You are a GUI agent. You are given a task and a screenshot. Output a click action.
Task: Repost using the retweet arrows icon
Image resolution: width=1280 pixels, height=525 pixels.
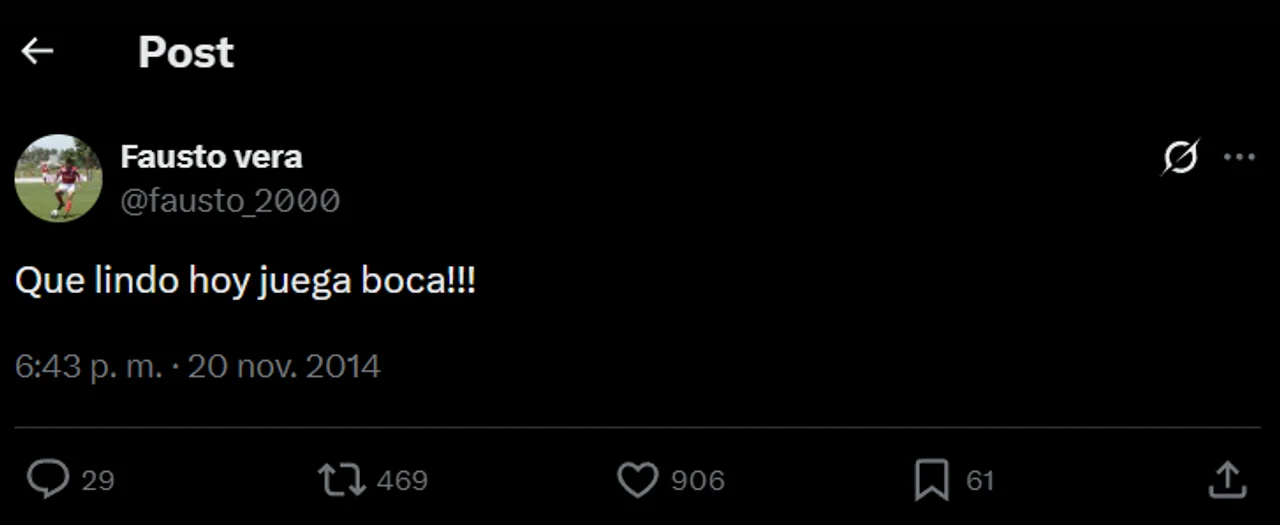tap(341, 480)
